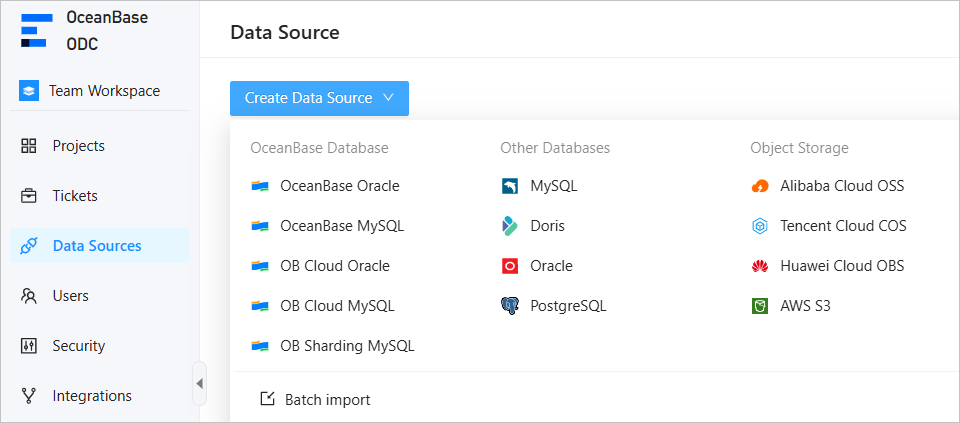Viewport: 960px width, 423px height.
Task: Click the Tencent Cloud COS icon
Action: coord(760,226)
